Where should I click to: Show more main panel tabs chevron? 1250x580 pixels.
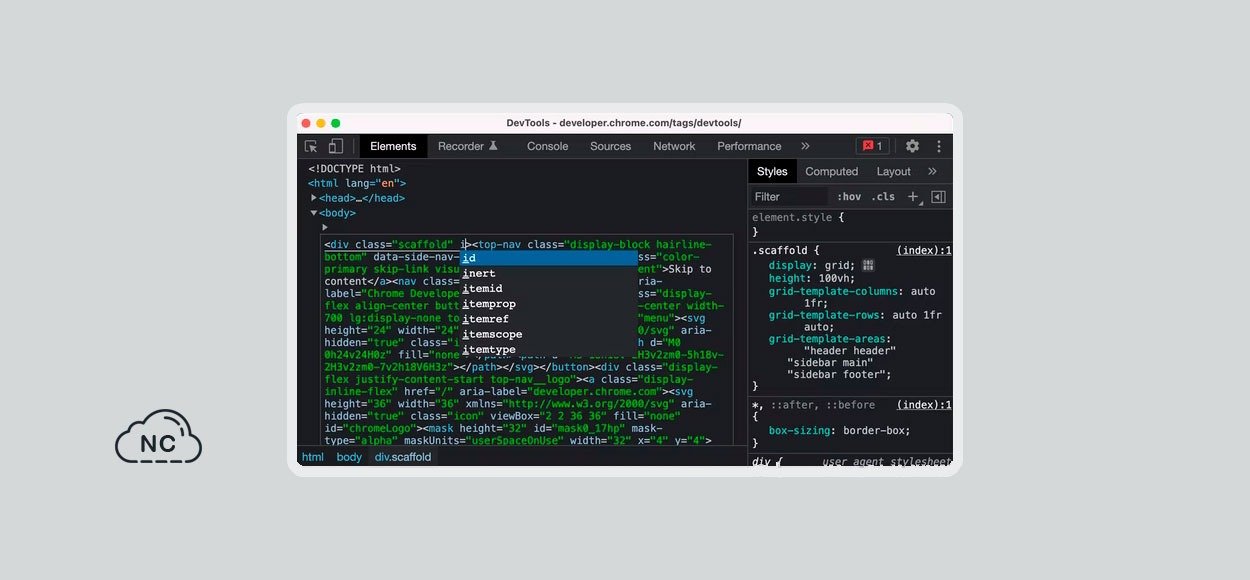pos(805,146)
